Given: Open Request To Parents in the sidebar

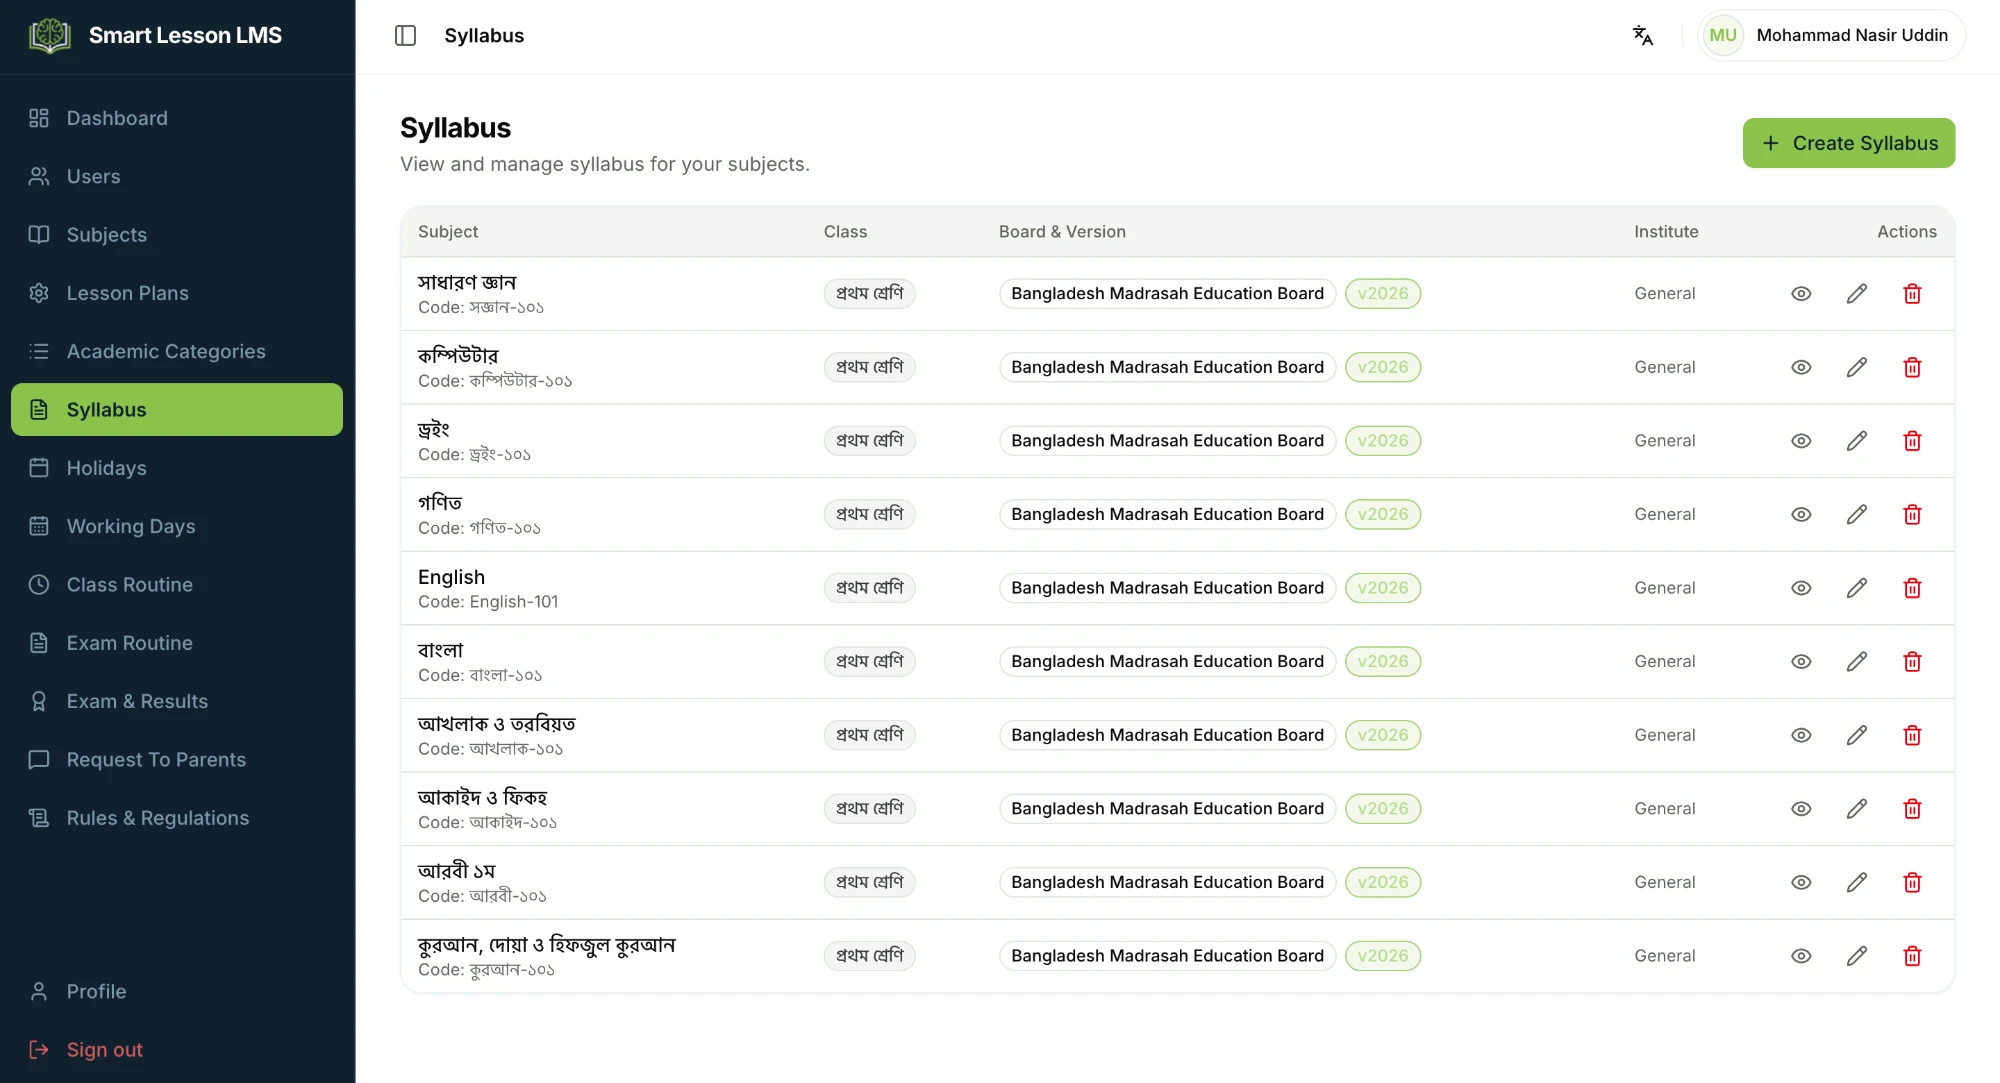Looking at the screenshot, I should coord(177,760).
